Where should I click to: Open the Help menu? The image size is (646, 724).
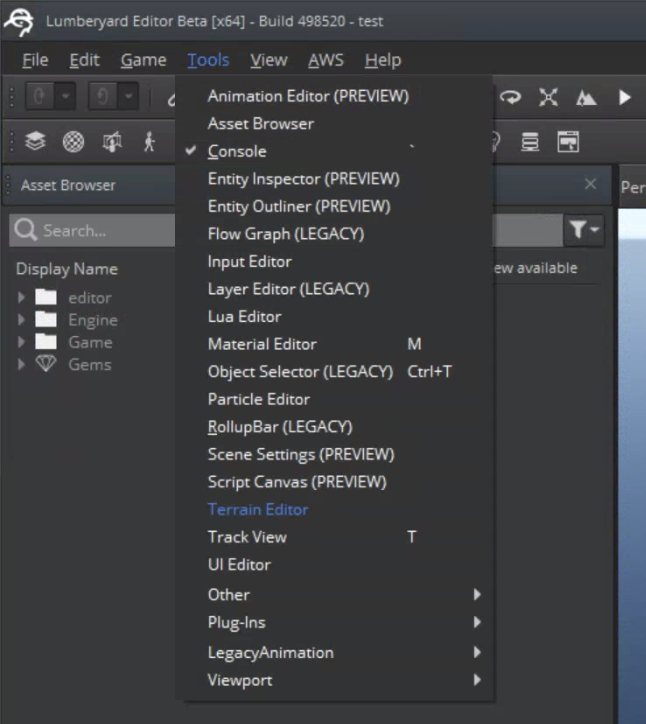point(383,60)
